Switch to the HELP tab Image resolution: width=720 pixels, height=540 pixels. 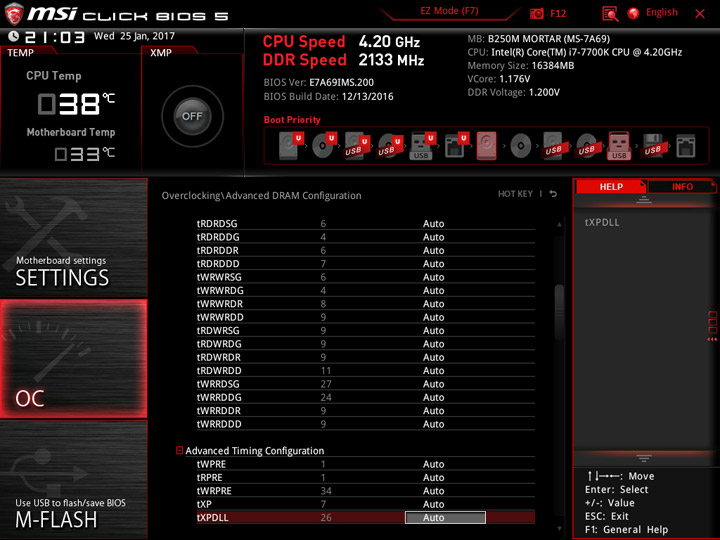click(x=611, y=187)
